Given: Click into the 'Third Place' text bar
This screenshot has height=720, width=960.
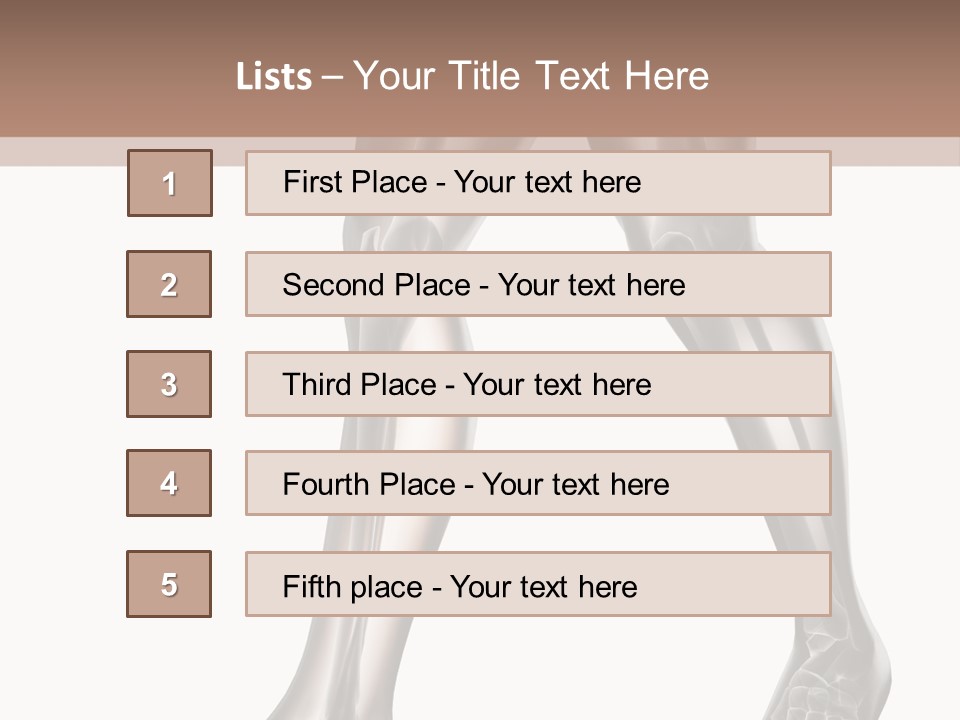Looking at the screenshot, I should pos(538,384).
